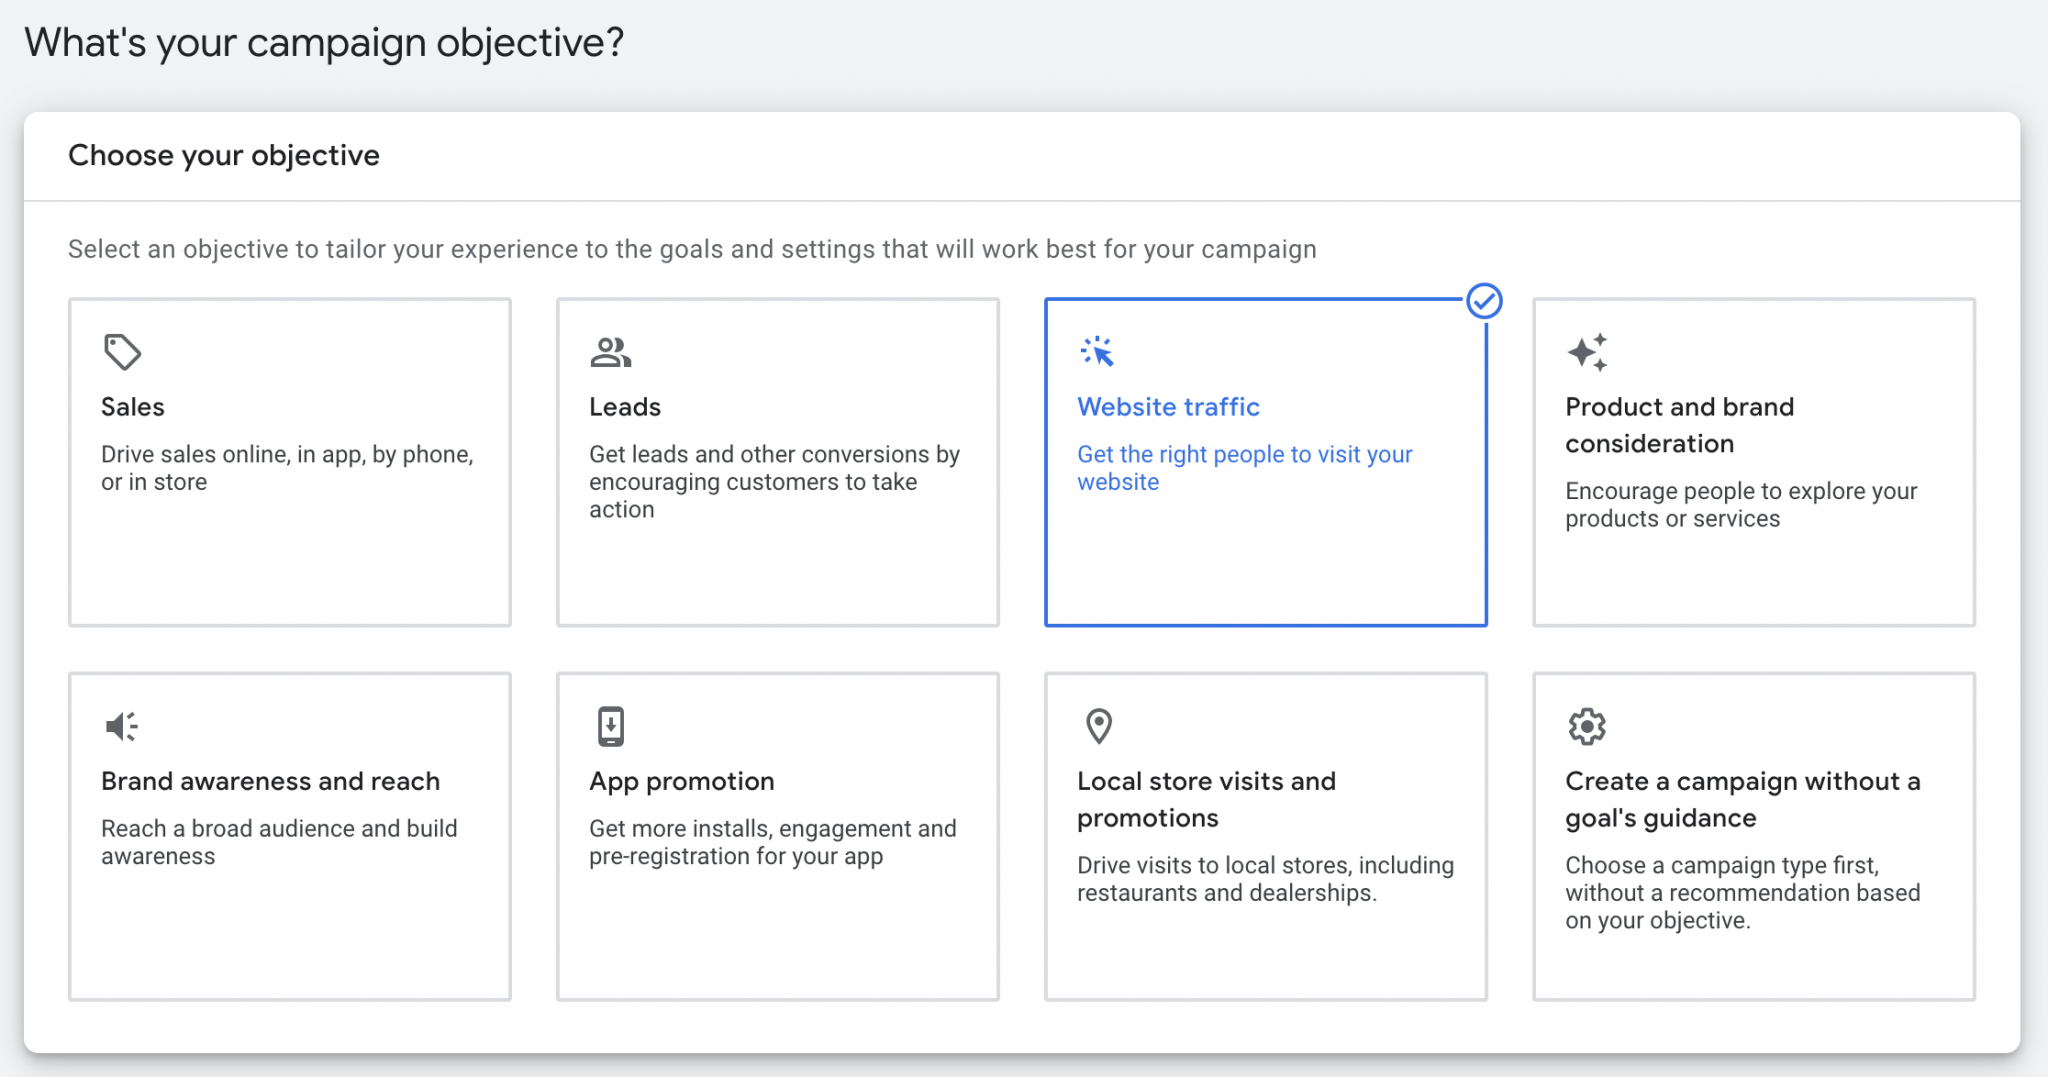Click 'Drive sales online, in app' description
Image resolution: width=2048 pixels, height=1077 pixels.
tap(287, 468)
